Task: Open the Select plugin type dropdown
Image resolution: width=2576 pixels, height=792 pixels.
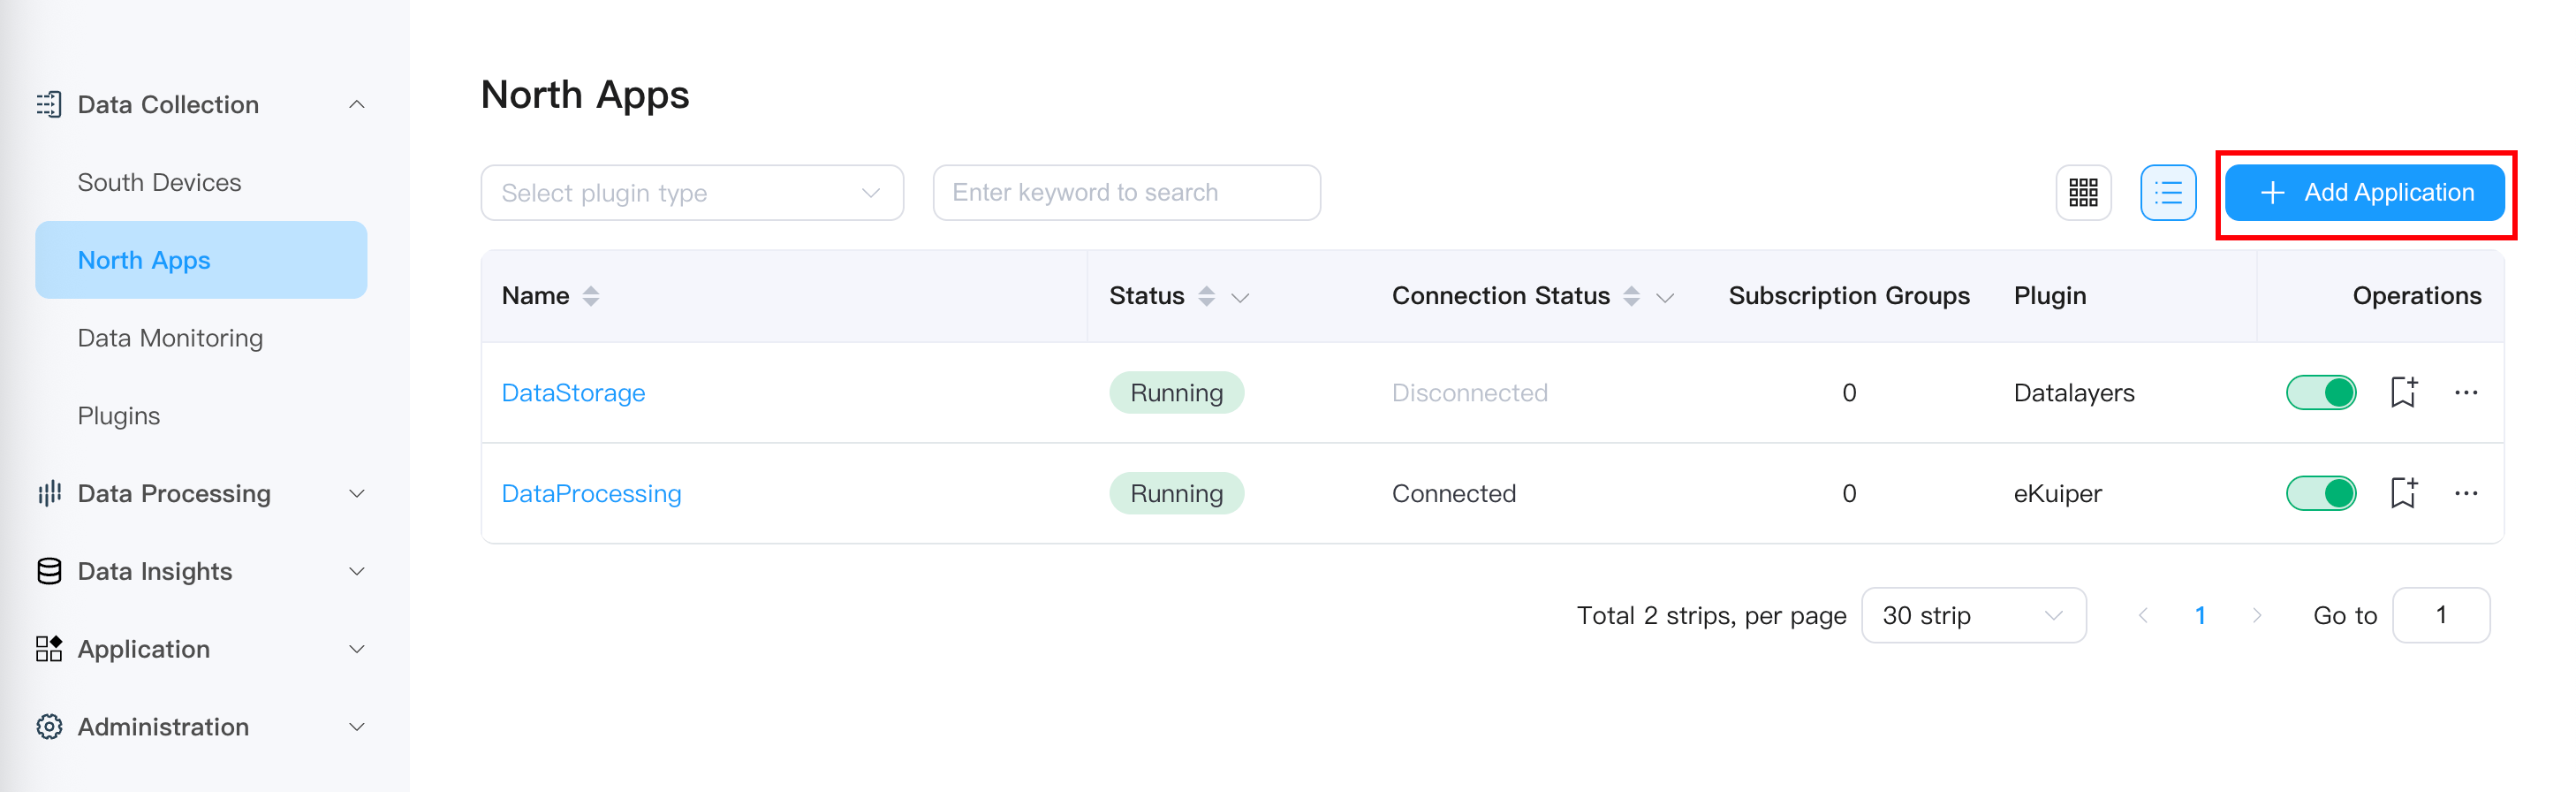Action: [x=691, y=192]
